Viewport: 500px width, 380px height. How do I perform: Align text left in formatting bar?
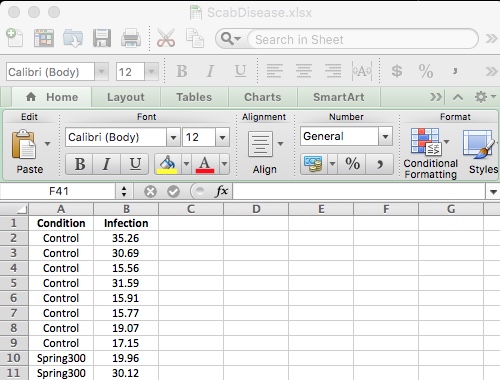[x=275, y=71]
